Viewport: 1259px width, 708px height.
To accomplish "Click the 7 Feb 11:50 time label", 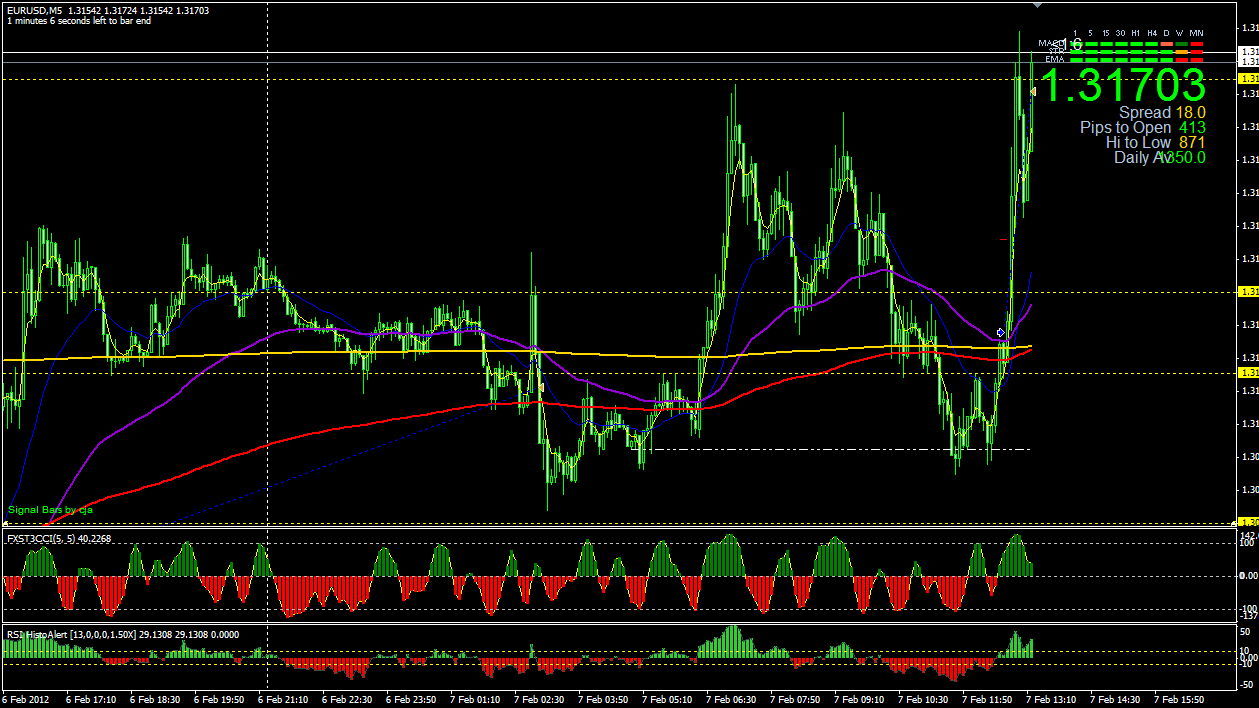I will (987, 700).
